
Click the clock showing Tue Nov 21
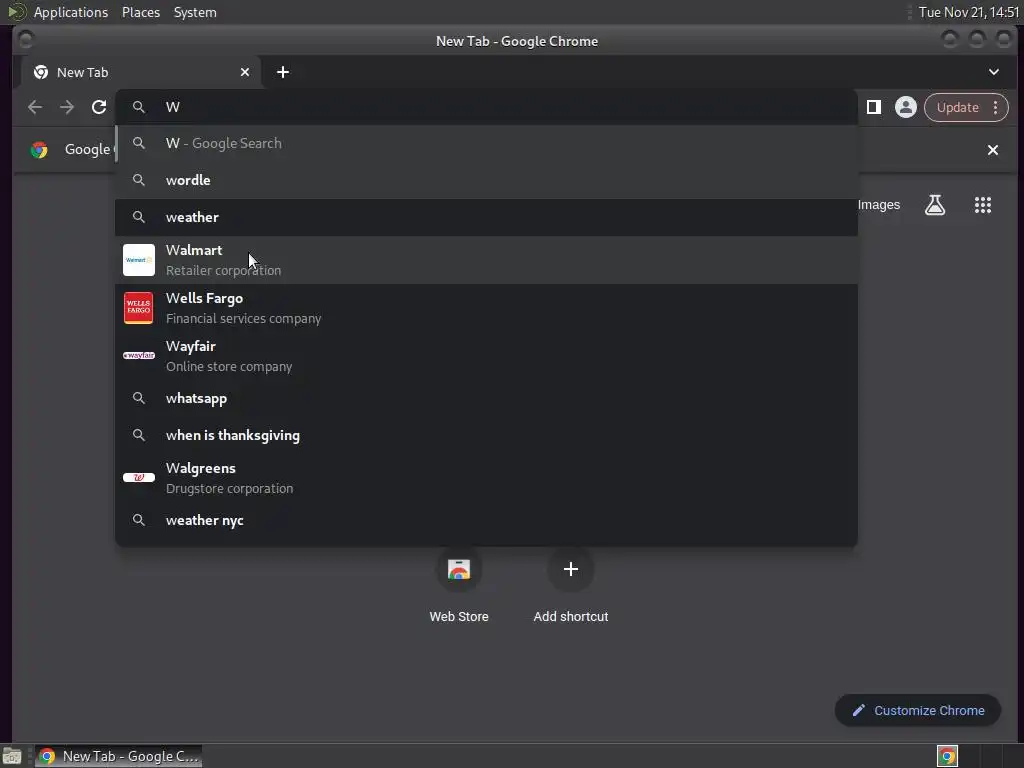pyautogui.click(x=968, y=12)
